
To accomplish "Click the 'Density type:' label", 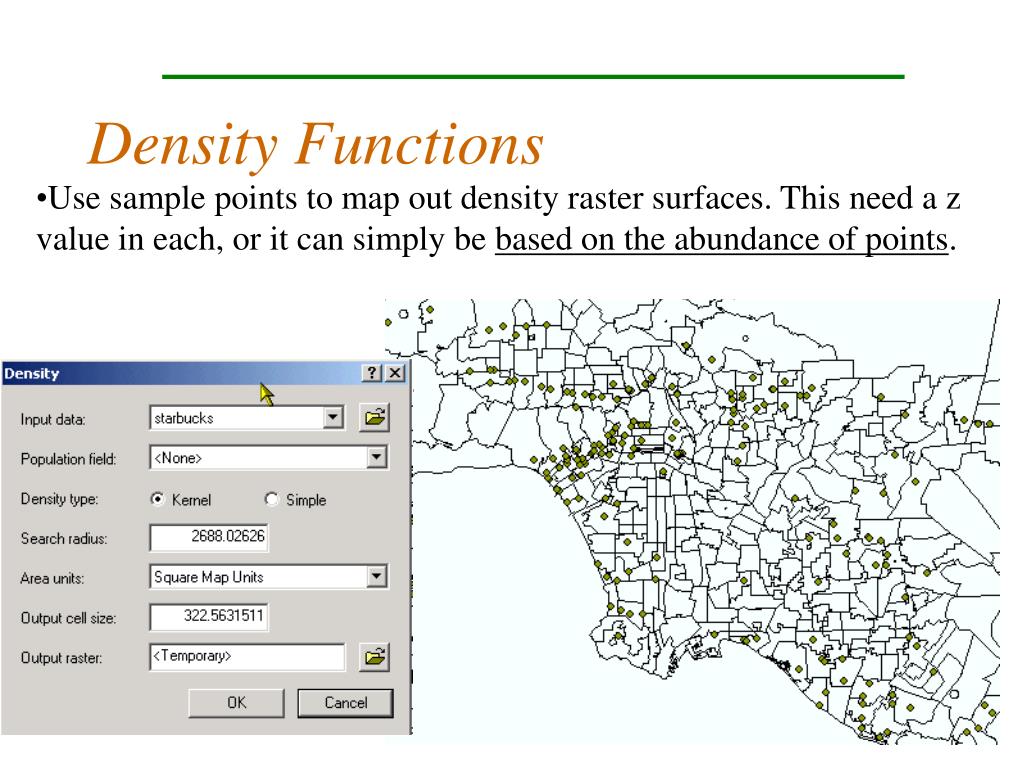I will (59, 499).
